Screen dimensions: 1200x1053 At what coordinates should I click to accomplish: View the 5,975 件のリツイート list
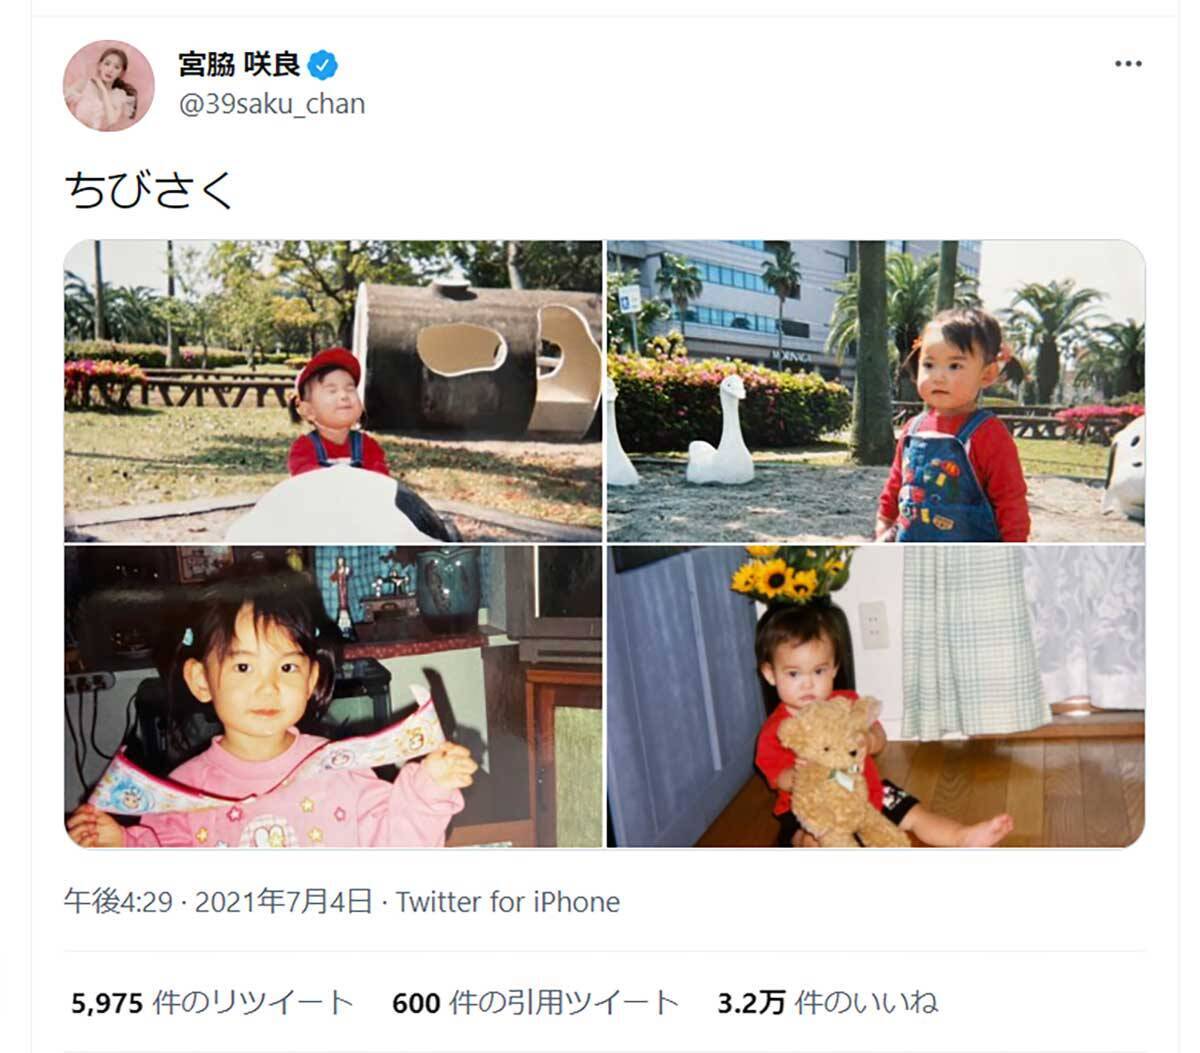click(x=213, y=1002)
